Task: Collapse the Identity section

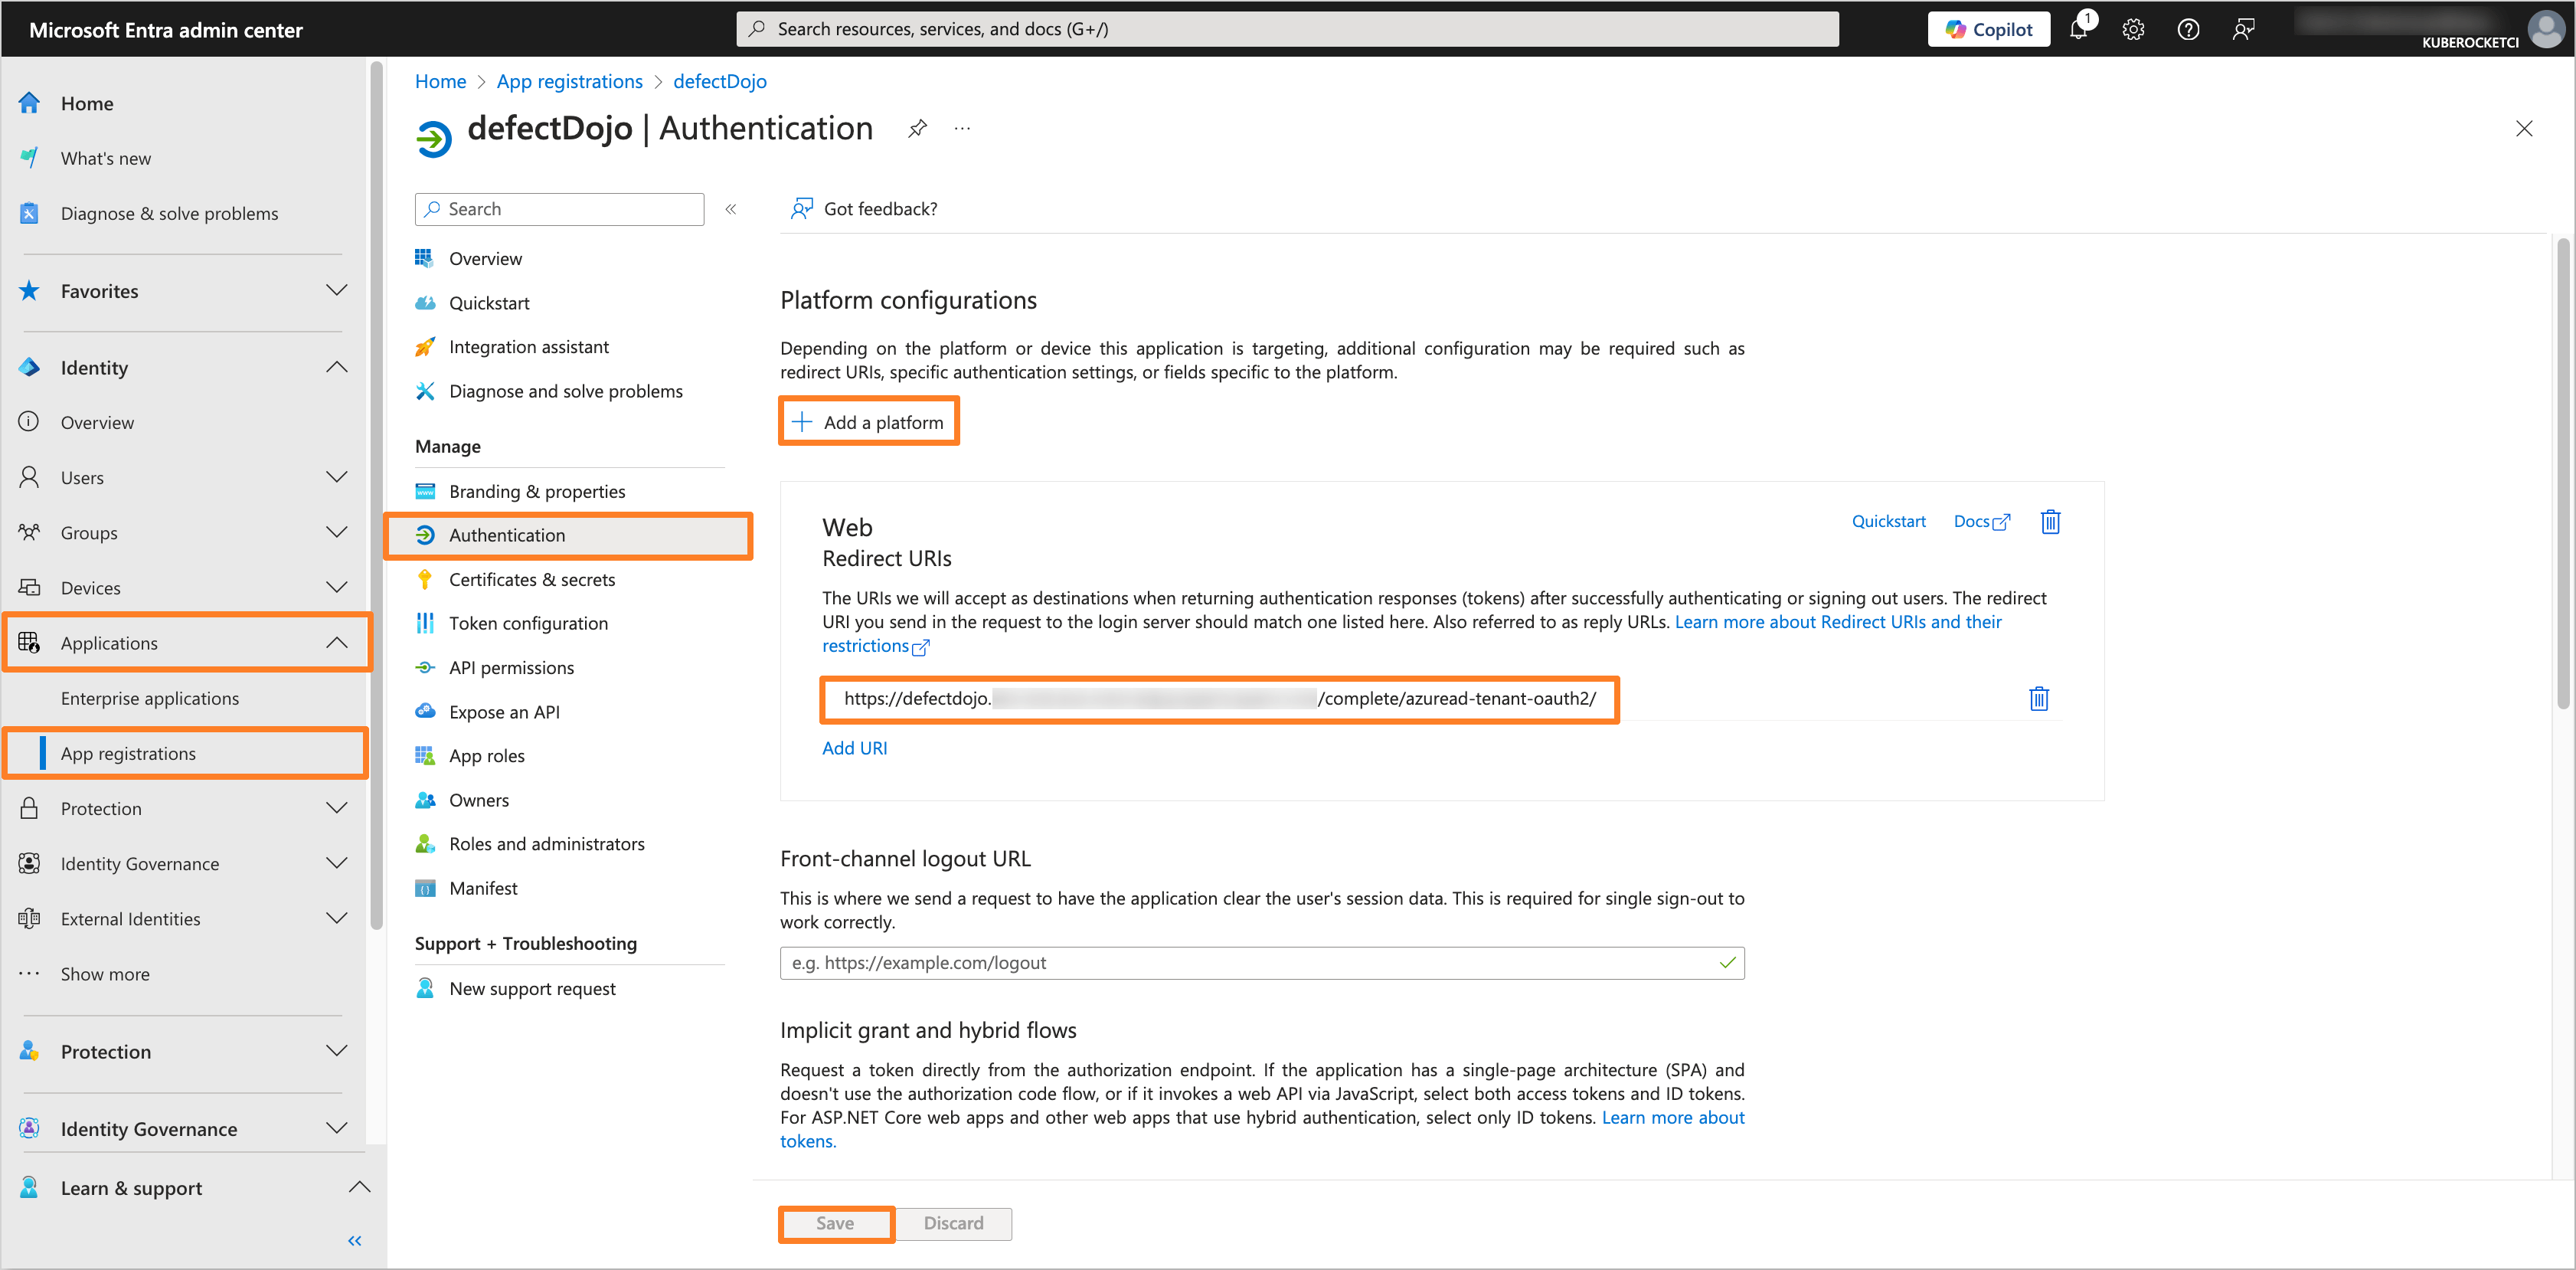Action: [337, 367]
